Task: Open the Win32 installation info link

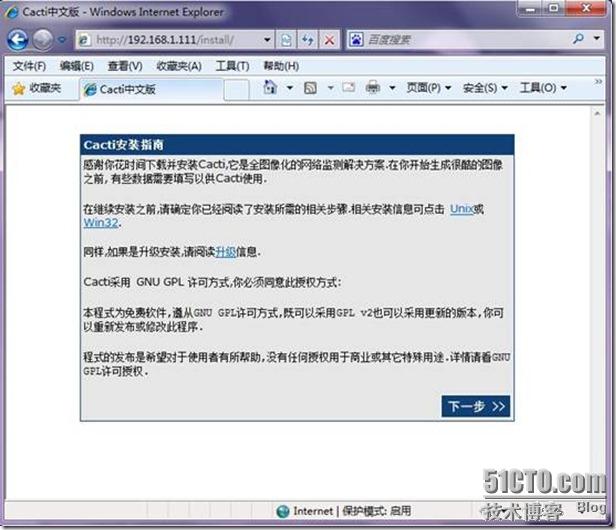Action: (x=101, y=223)
